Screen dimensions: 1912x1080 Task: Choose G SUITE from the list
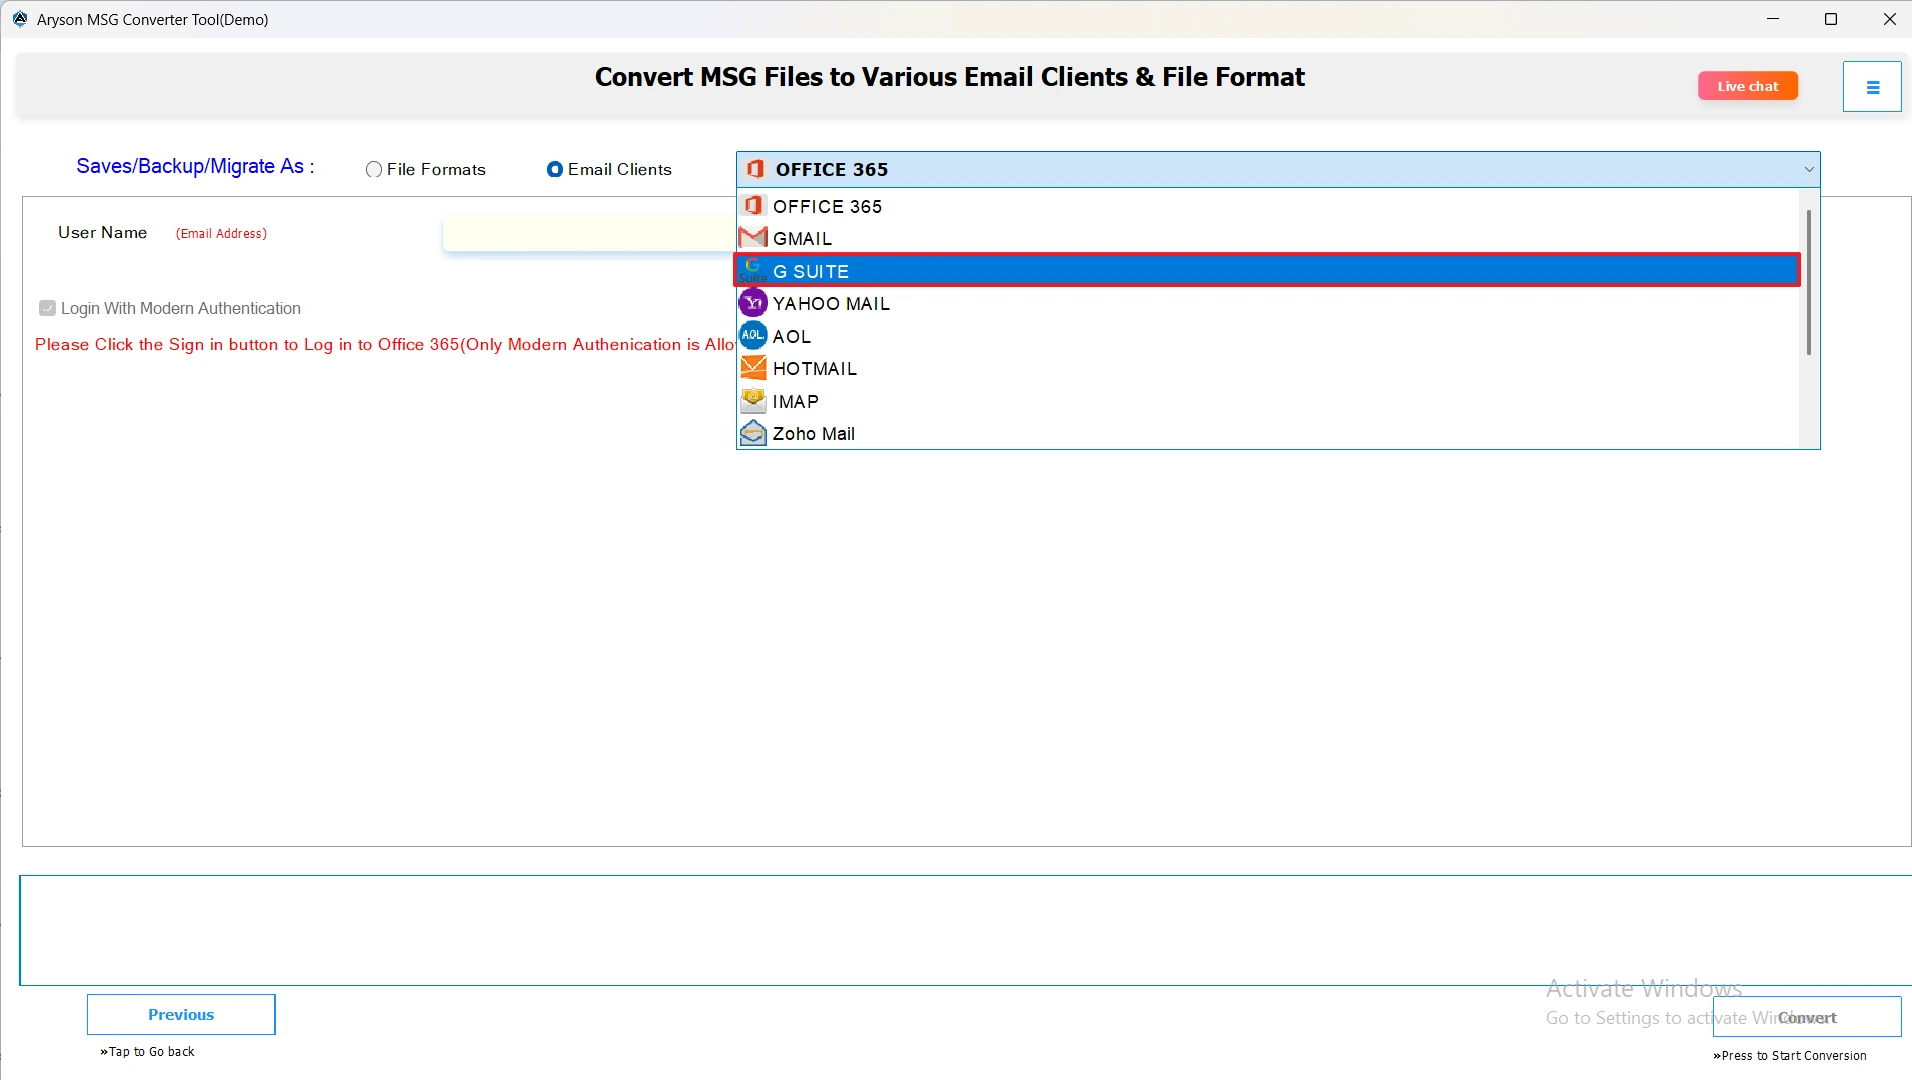click(x=1267, y=270)
